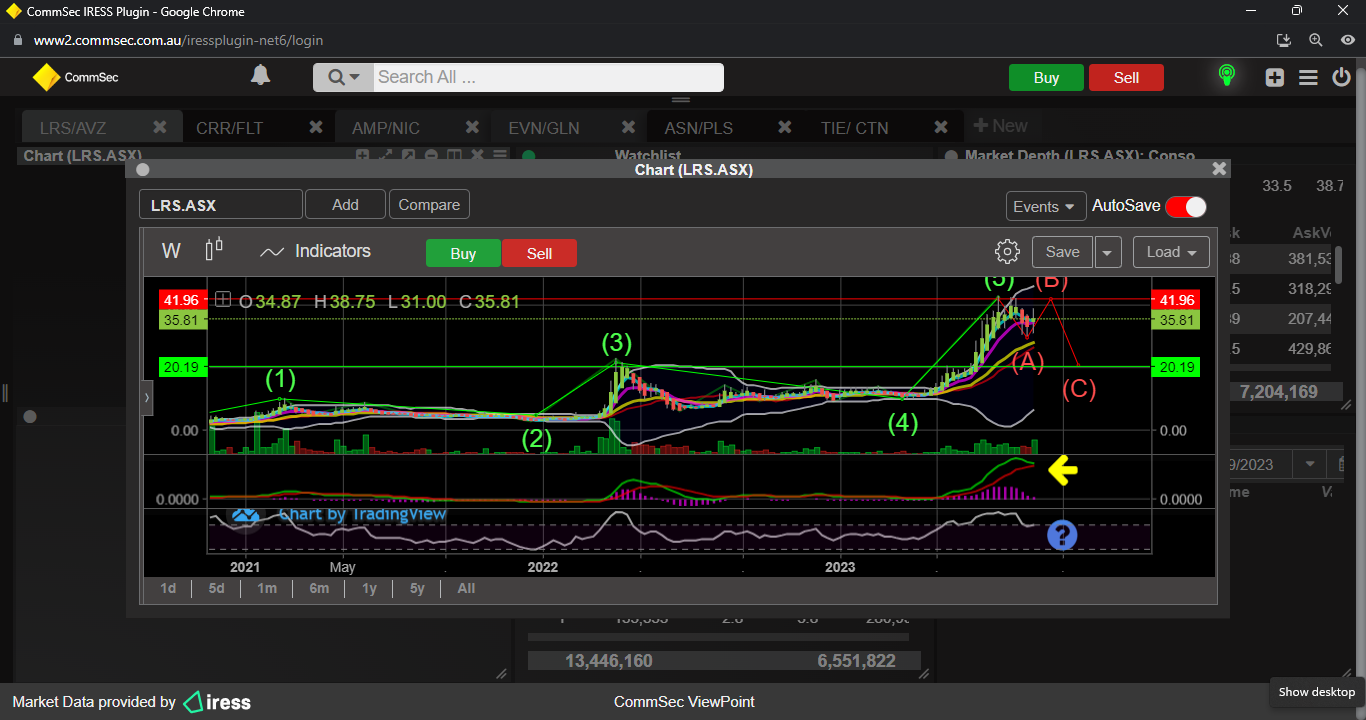This screenshot has width=1366, height=720.
Task: Click the browser address bar URL
Action: 178,41
